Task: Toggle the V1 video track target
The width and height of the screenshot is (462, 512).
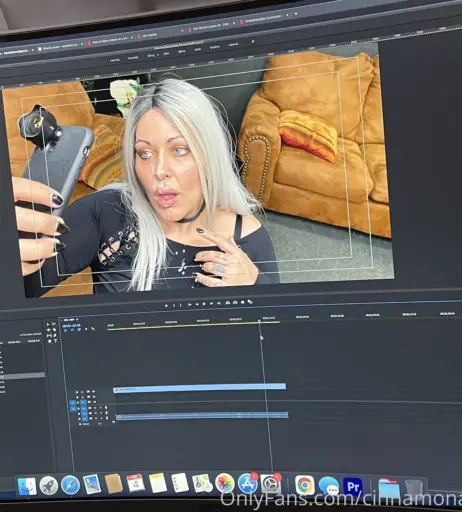Action: click(x=83, y=403)
